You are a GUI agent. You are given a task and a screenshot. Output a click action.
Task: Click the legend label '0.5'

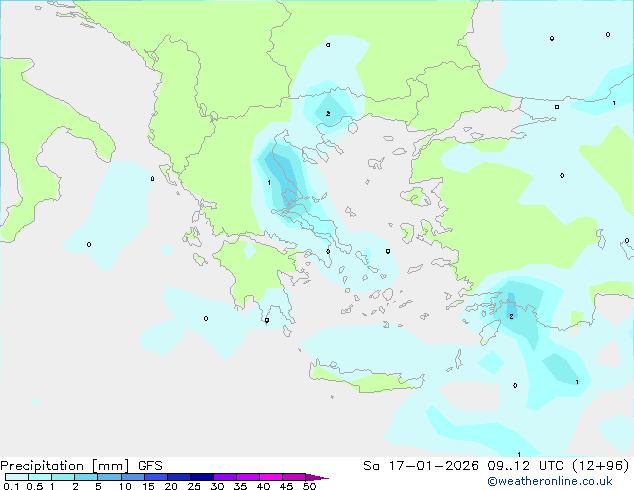[x=35, y=486]
